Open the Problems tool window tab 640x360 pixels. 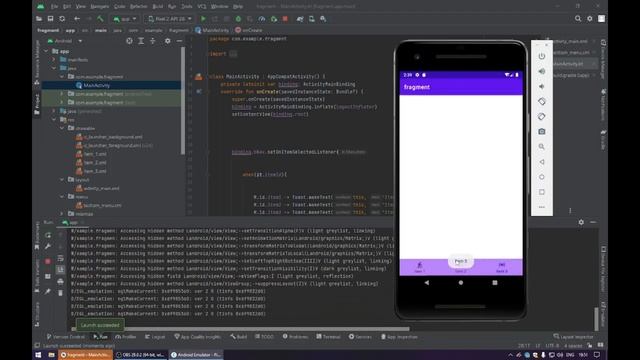295,337
